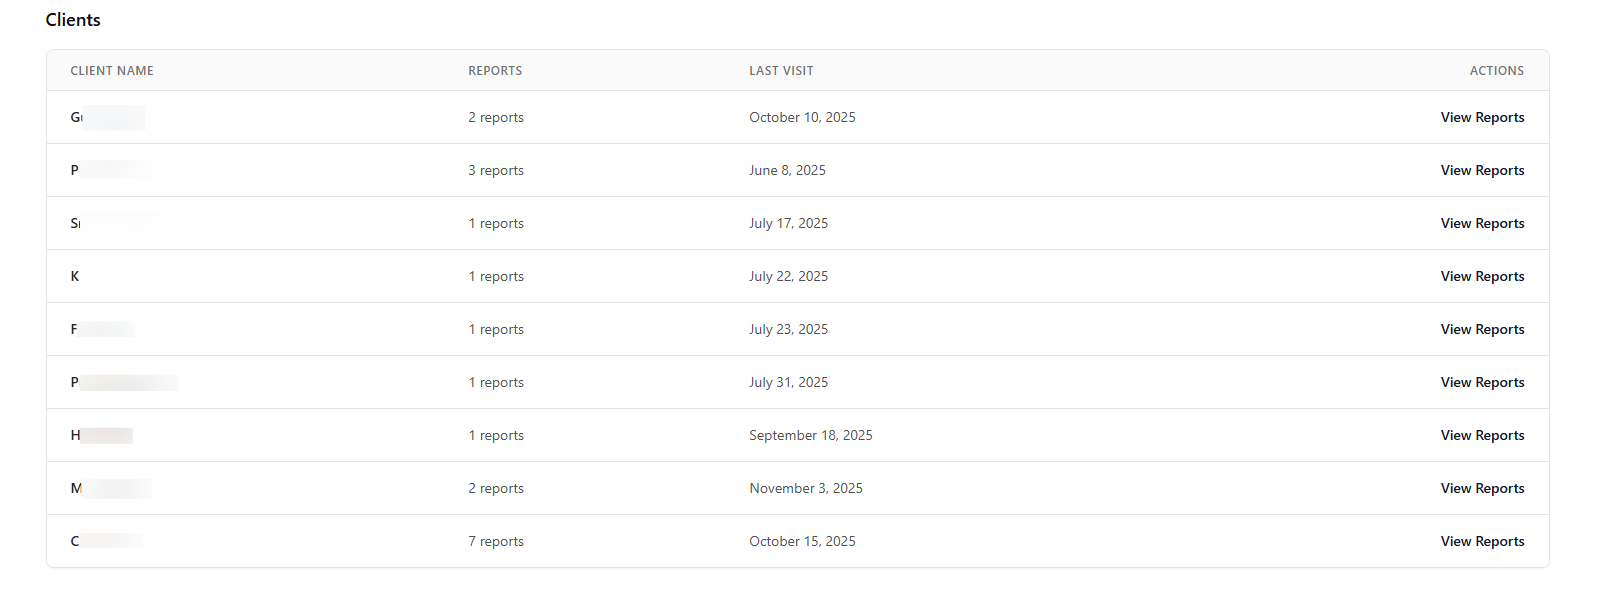Open View Reports for the July 23 entry
This screenshot has width=1609, height=589.
point(1482,329)
